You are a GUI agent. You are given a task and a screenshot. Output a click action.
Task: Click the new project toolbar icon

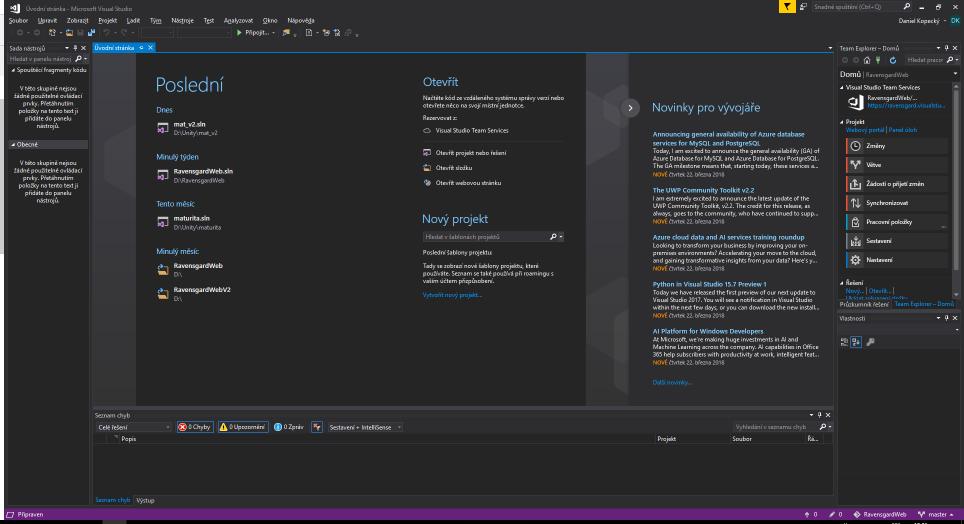click(x=52, y=33)
